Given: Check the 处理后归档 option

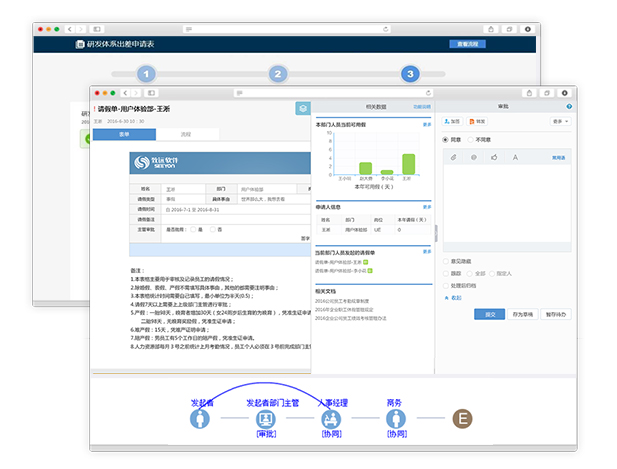Looking at the screenshot, I should tap(445, 285).
